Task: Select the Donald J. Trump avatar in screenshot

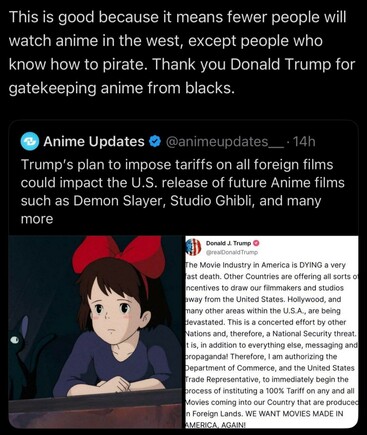Action: tap(194, 247)
